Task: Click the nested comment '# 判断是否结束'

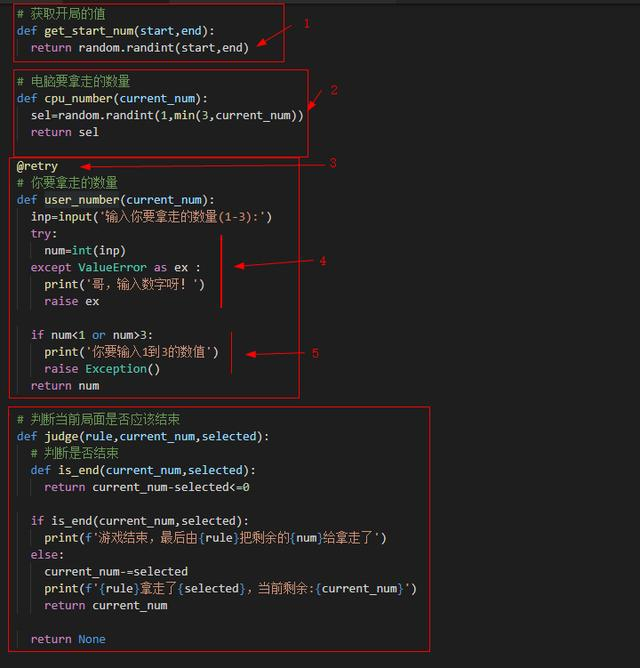Action: (x=75, y=453)
